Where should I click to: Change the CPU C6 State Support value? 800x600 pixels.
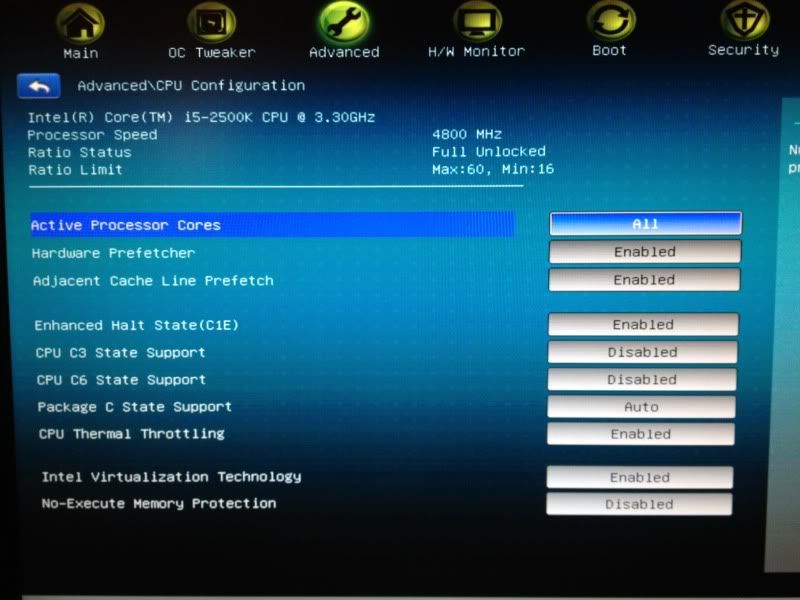(x=642, y=379)
